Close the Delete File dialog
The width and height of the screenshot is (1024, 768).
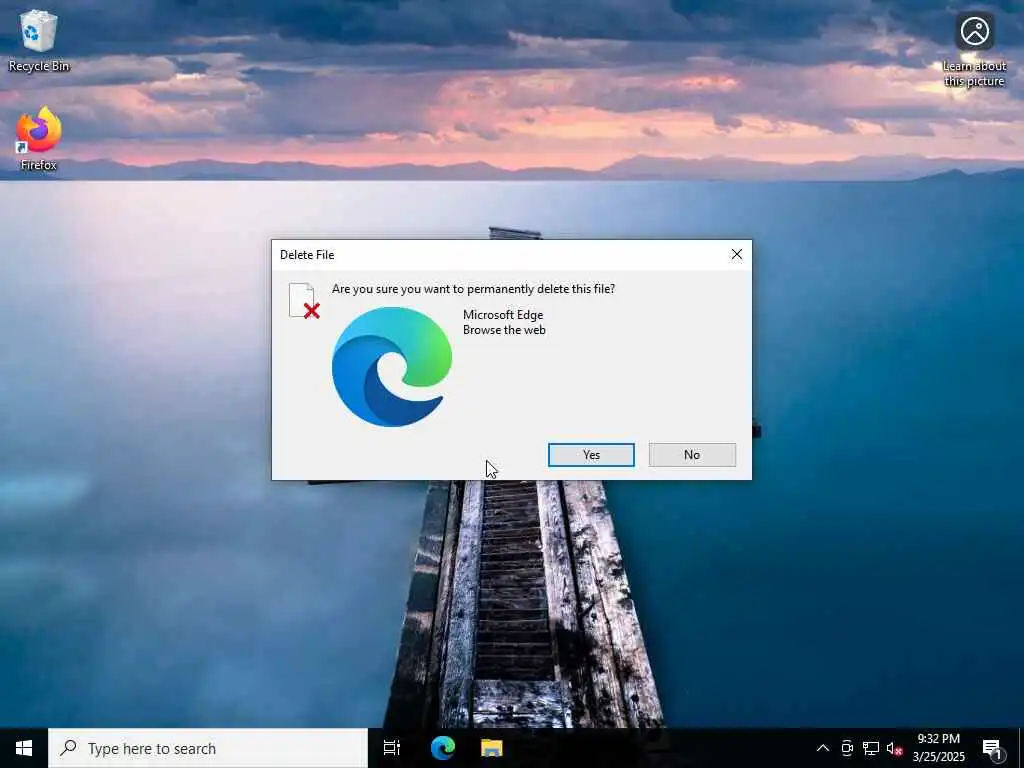coord(737,254)
